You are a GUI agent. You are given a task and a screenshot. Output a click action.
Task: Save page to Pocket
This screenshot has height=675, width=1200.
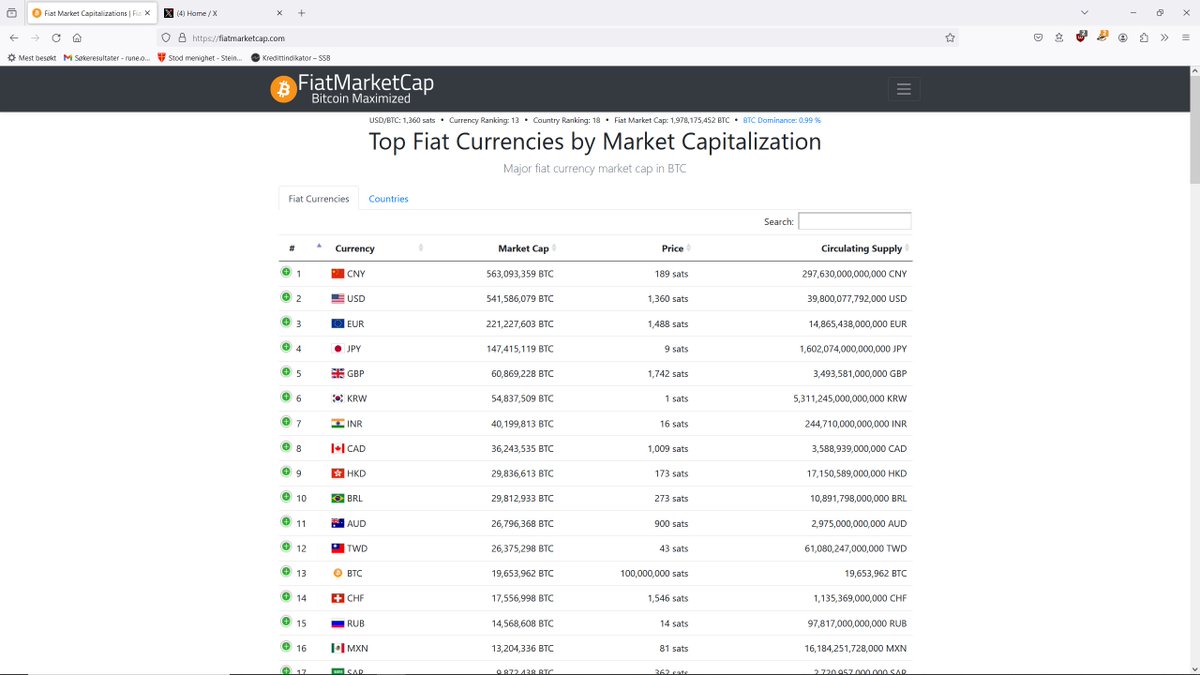point(1038,38)
